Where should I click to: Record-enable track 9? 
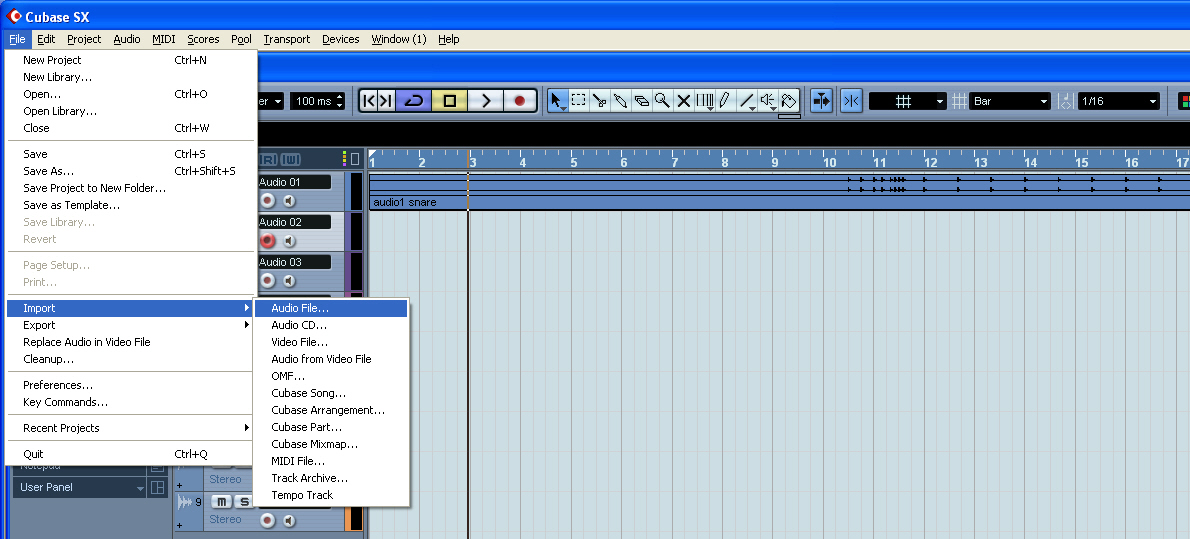pyautogui.click(x=267, y=520)
